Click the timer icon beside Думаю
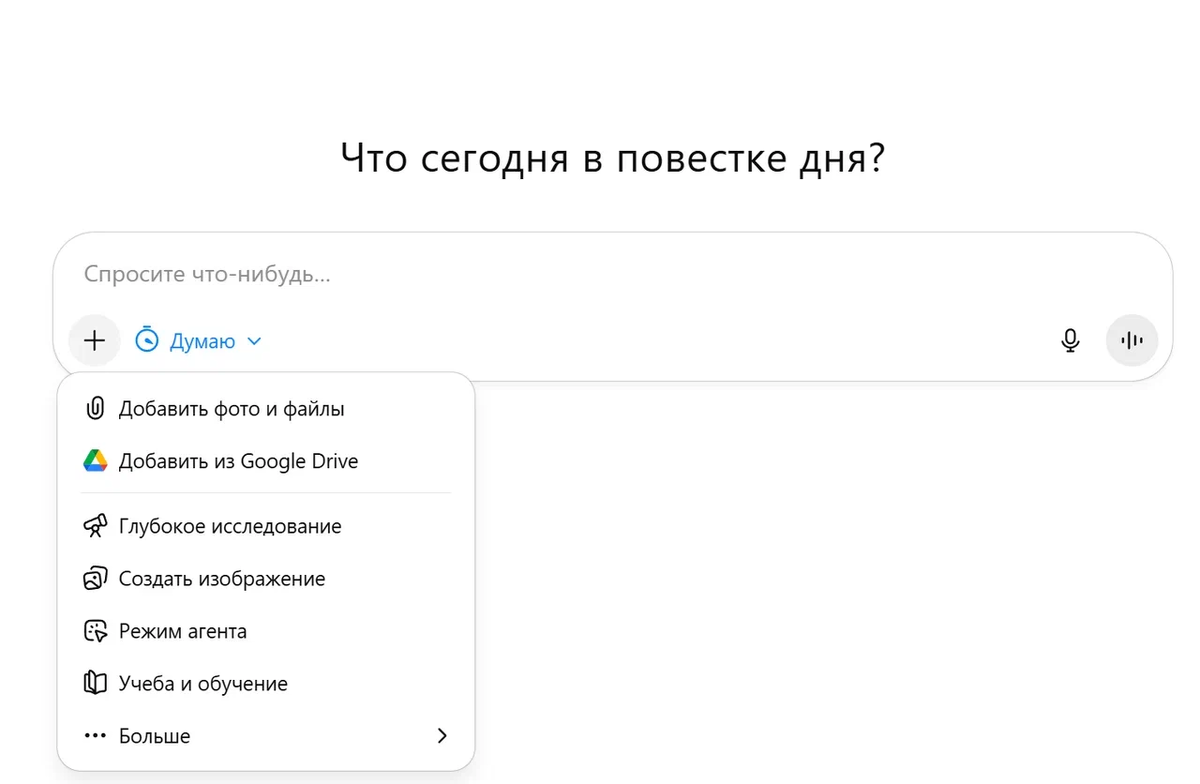Viewport: 1200px width, 784px height. tap(147, 341)
